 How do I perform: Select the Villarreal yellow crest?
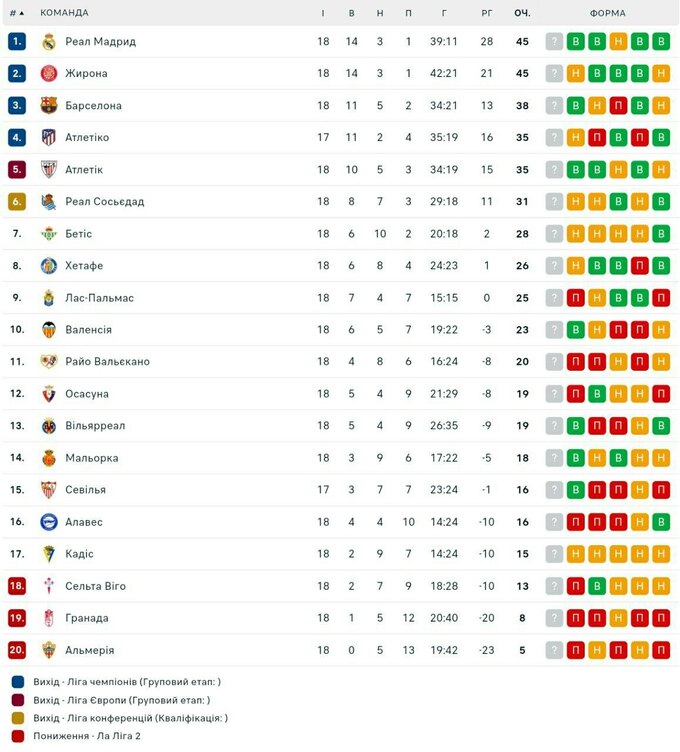tap(49, 426)
